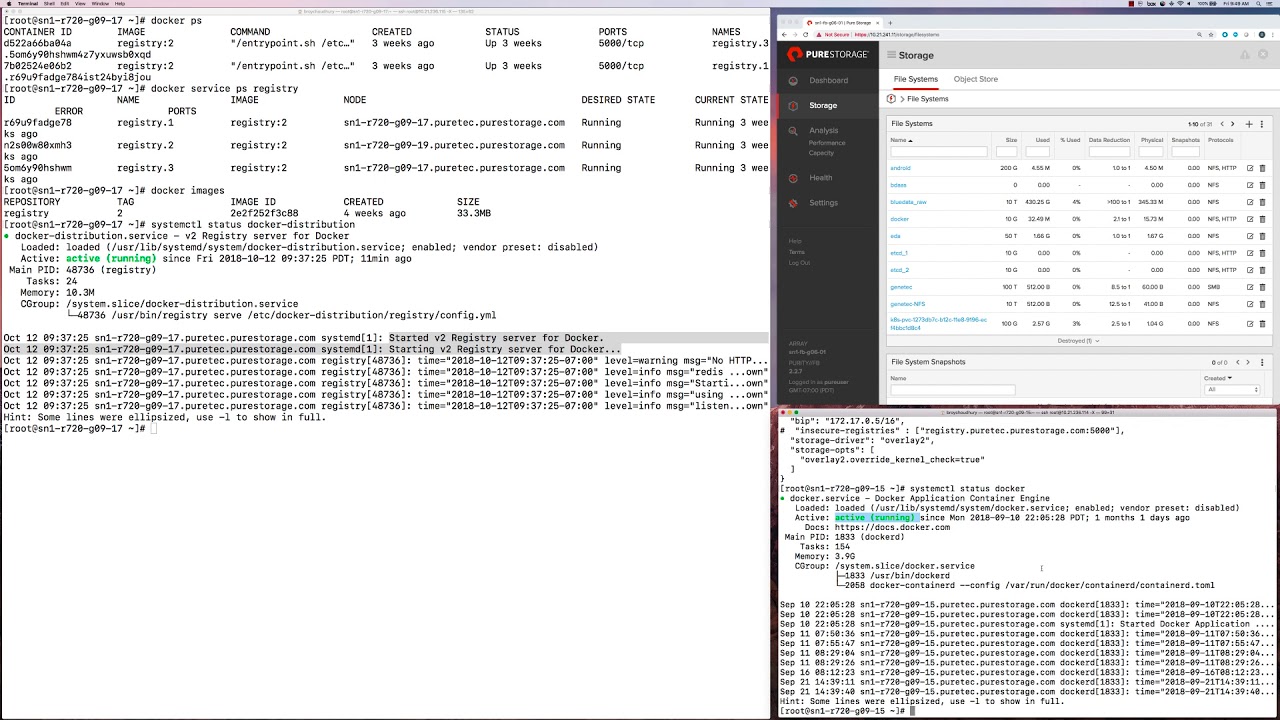Open the Apple menu
This screenshot has width=1280, height=720.
tap(7, 4)
